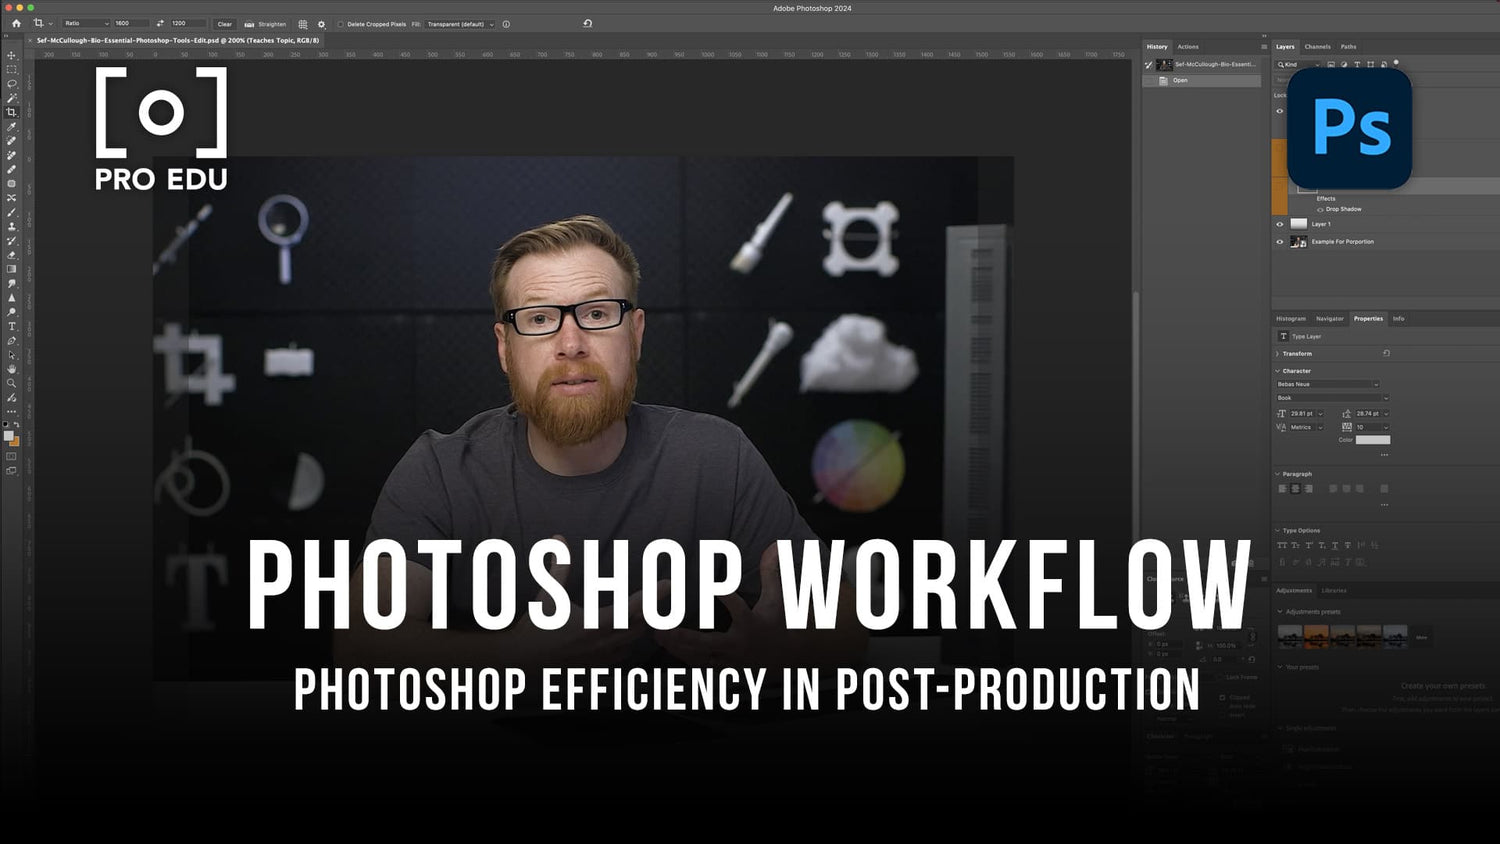Screen dimensions: 1500x844
Task: Open the crop overlay grid options icon
Action: tap(303, 23)
